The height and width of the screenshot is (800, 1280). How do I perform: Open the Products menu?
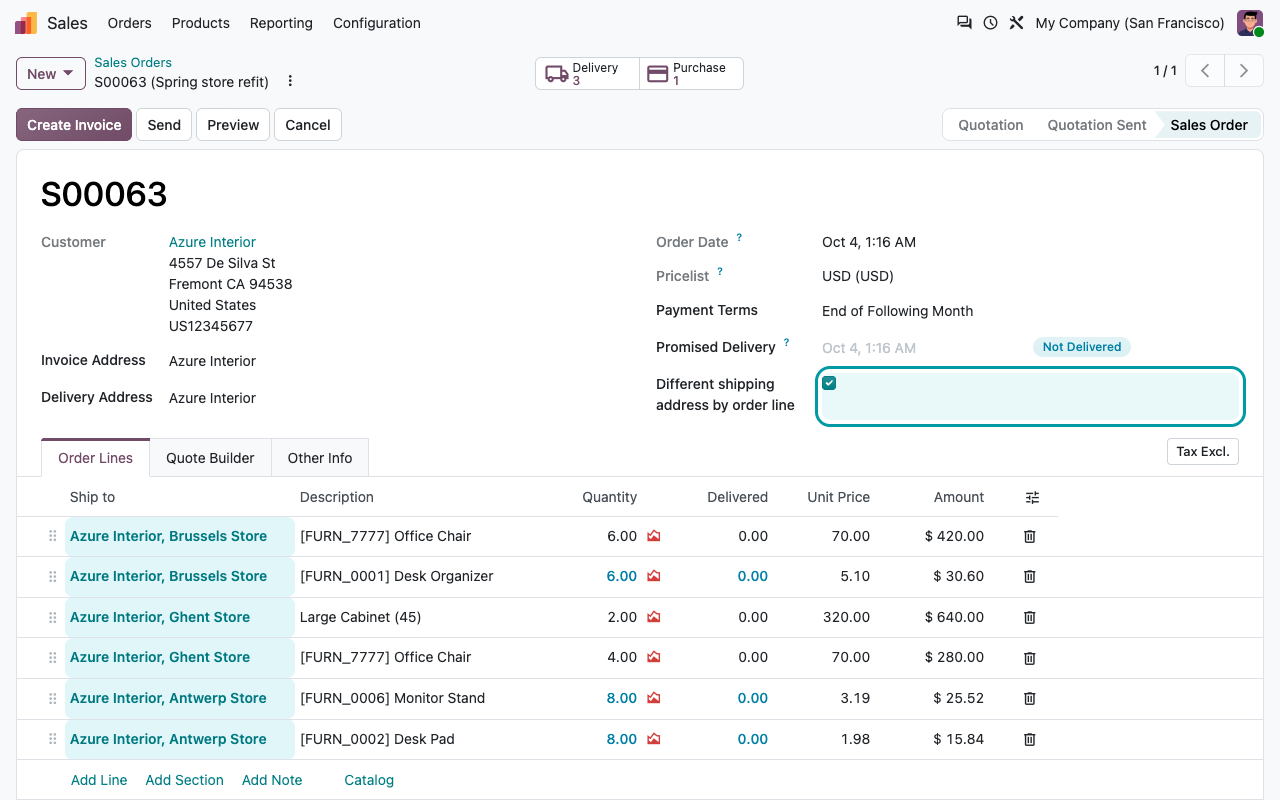[x=201, y=23]
